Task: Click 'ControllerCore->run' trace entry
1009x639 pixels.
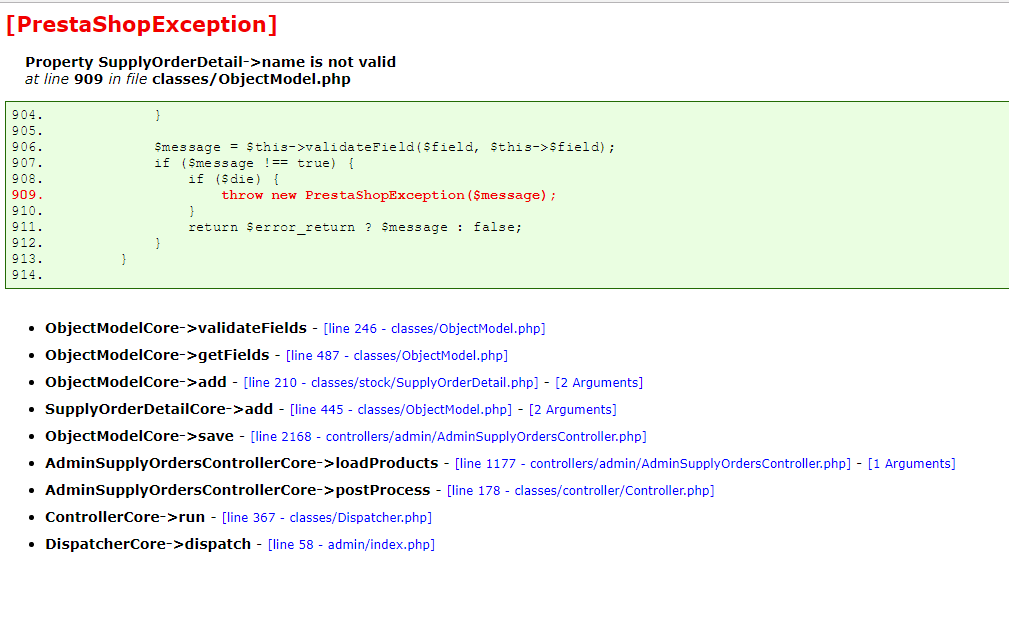Action: tap(125, 517)
